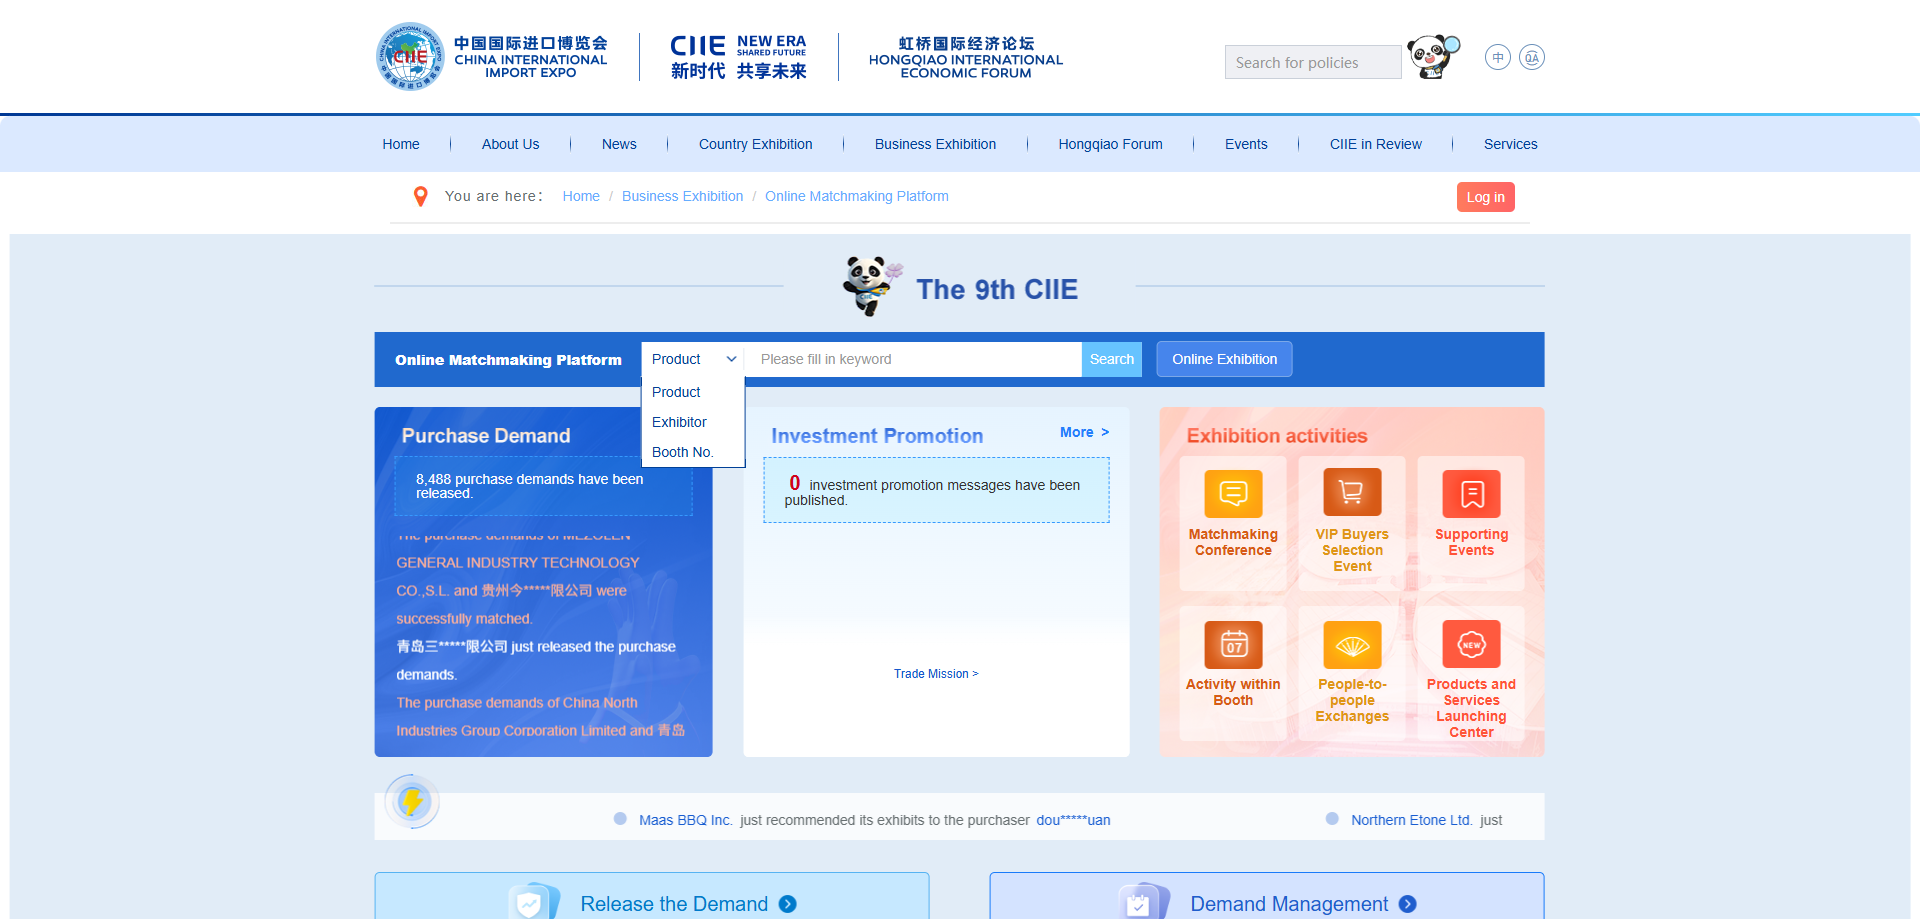Focus the Please fill in keyword field
Viewport: 1920px width, 919px height.
pyautogui.click(x=913, y=359)
